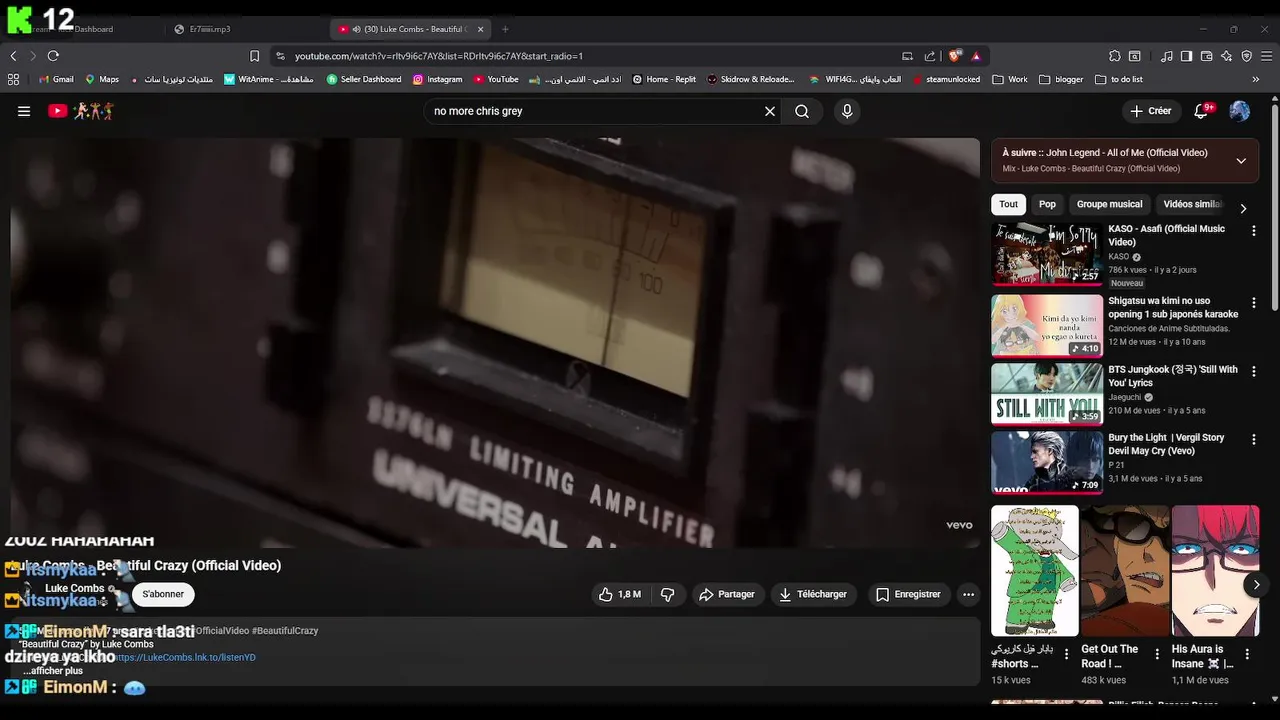The width and height of the screenshot is (1280, 720).
Task: Clear the search box with X
Action: pyautogui.click(x=770, y=111)
